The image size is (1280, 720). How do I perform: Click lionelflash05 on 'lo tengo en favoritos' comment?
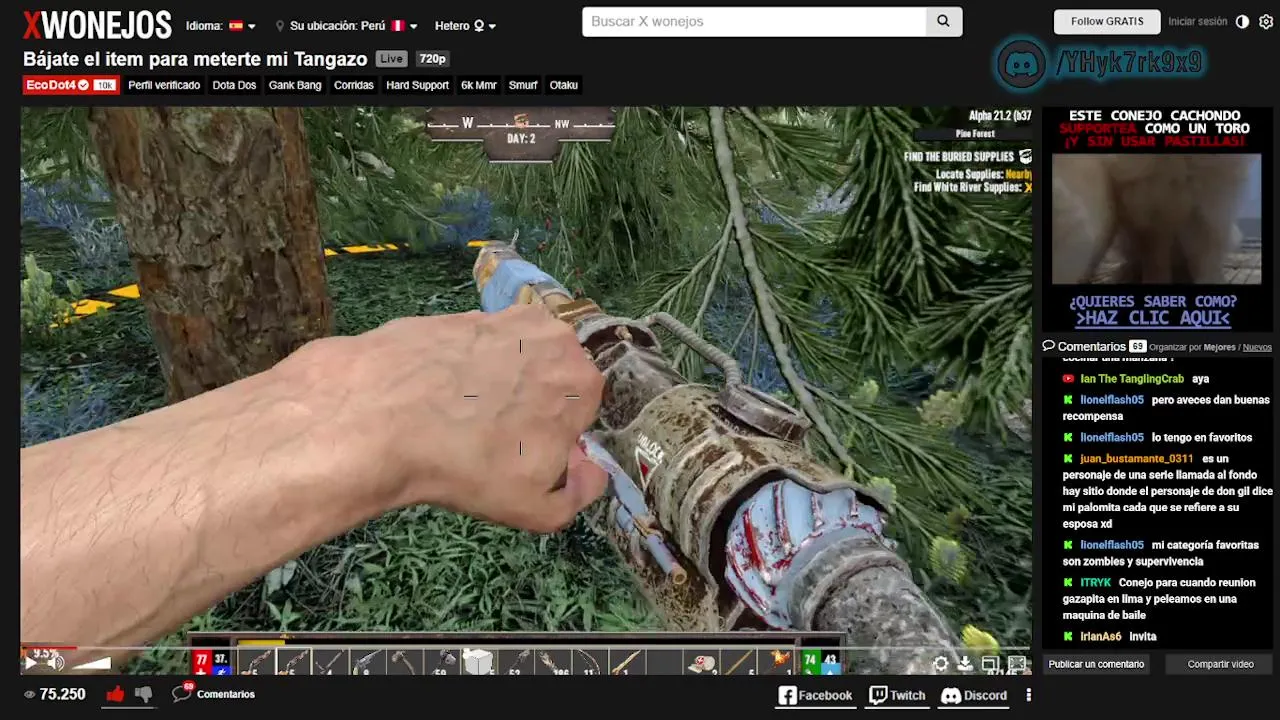point(1112,437)
